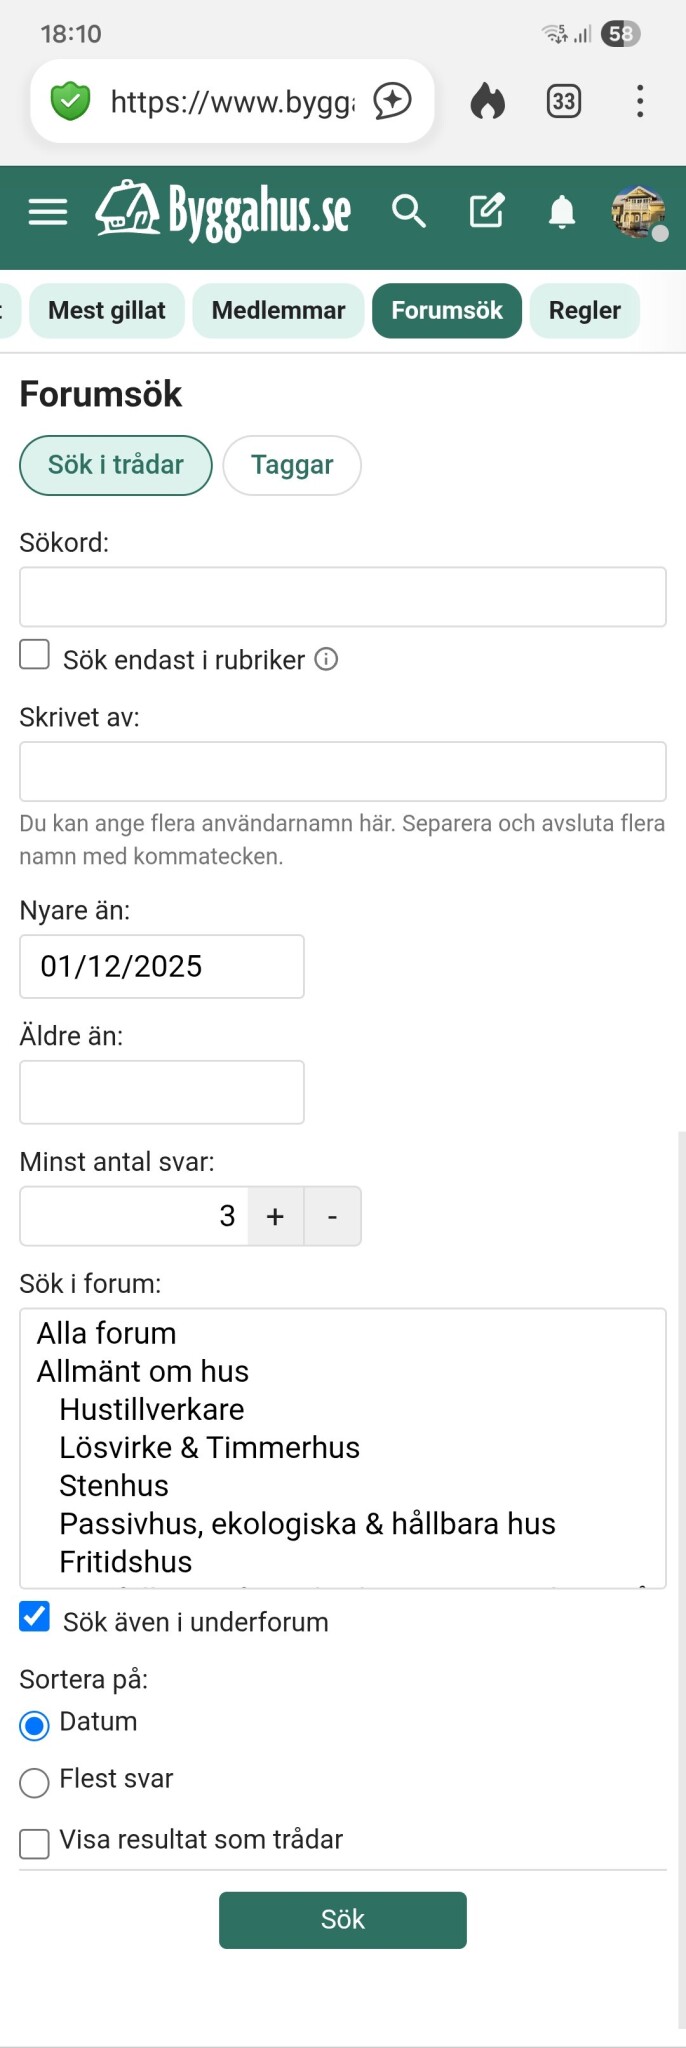Select the Flest svar radio option
This screenshot has width=686, height=2048.
(x=35, y=1782)
